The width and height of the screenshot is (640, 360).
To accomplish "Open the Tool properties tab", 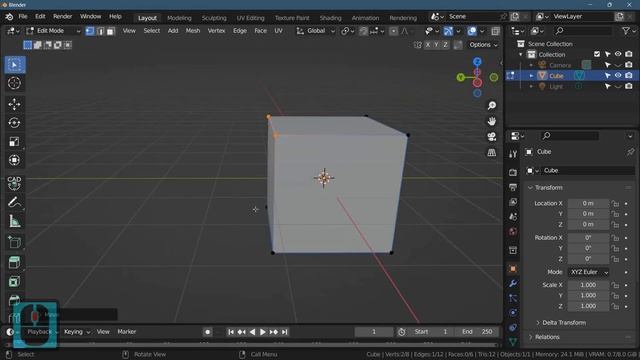I will click(x=513, y=154).
